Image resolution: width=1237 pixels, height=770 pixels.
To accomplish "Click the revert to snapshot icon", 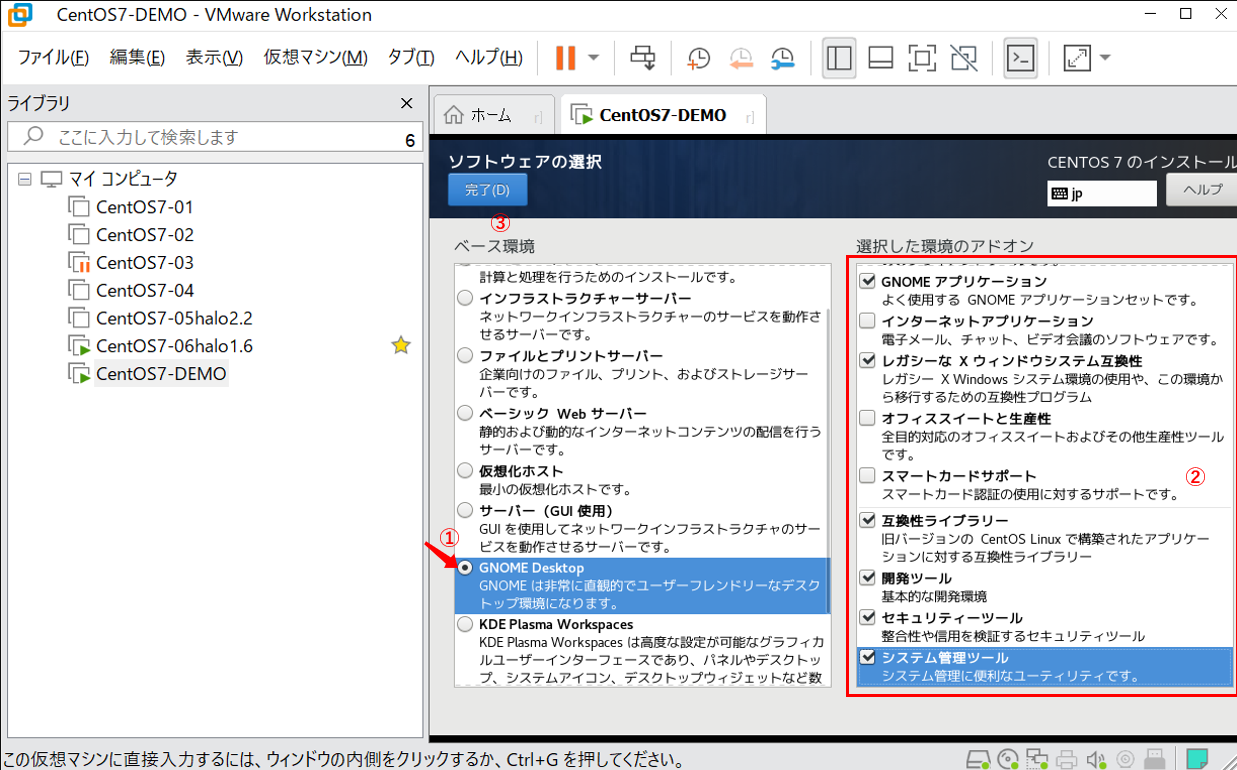I will (x=741, y=58).
